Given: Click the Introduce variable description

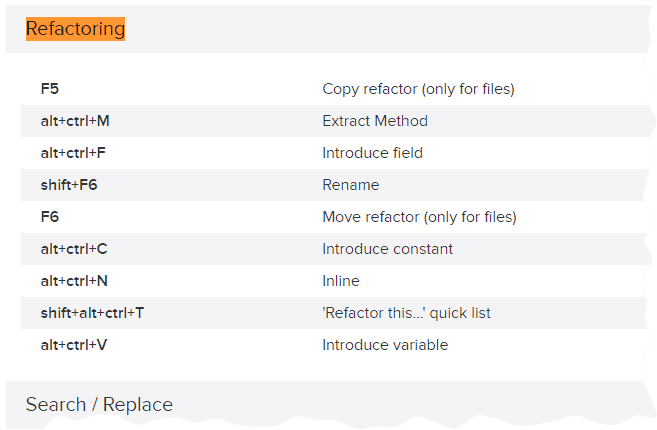Looking at the screenshot, I should point(385,345).
